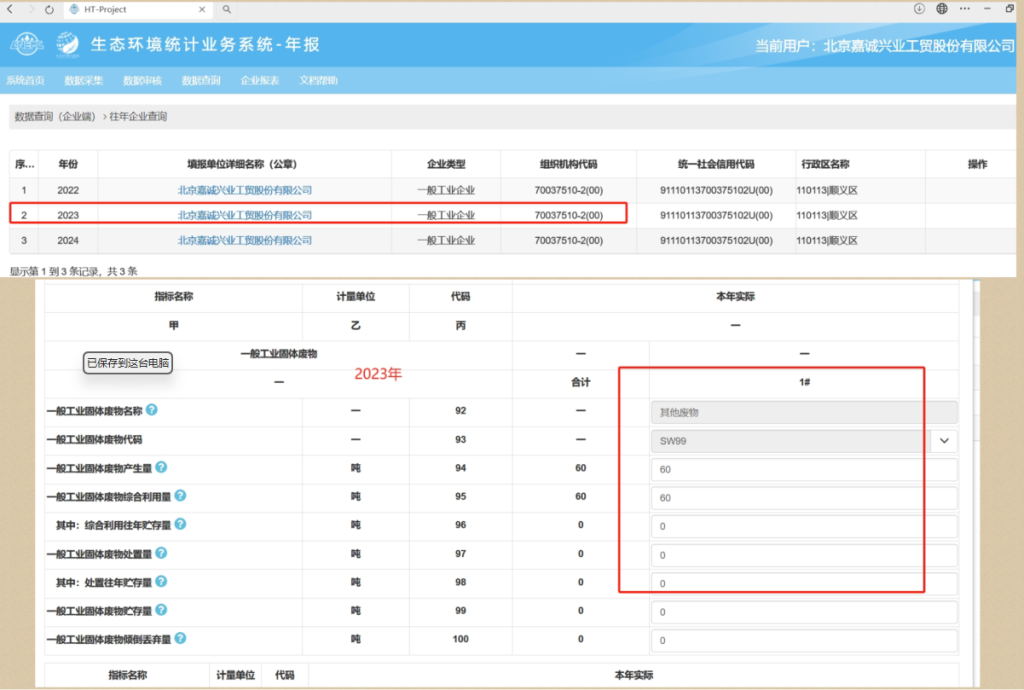
Task: Click help icon beside 一般工业固体废物产生量
Action: coord(161,467)
